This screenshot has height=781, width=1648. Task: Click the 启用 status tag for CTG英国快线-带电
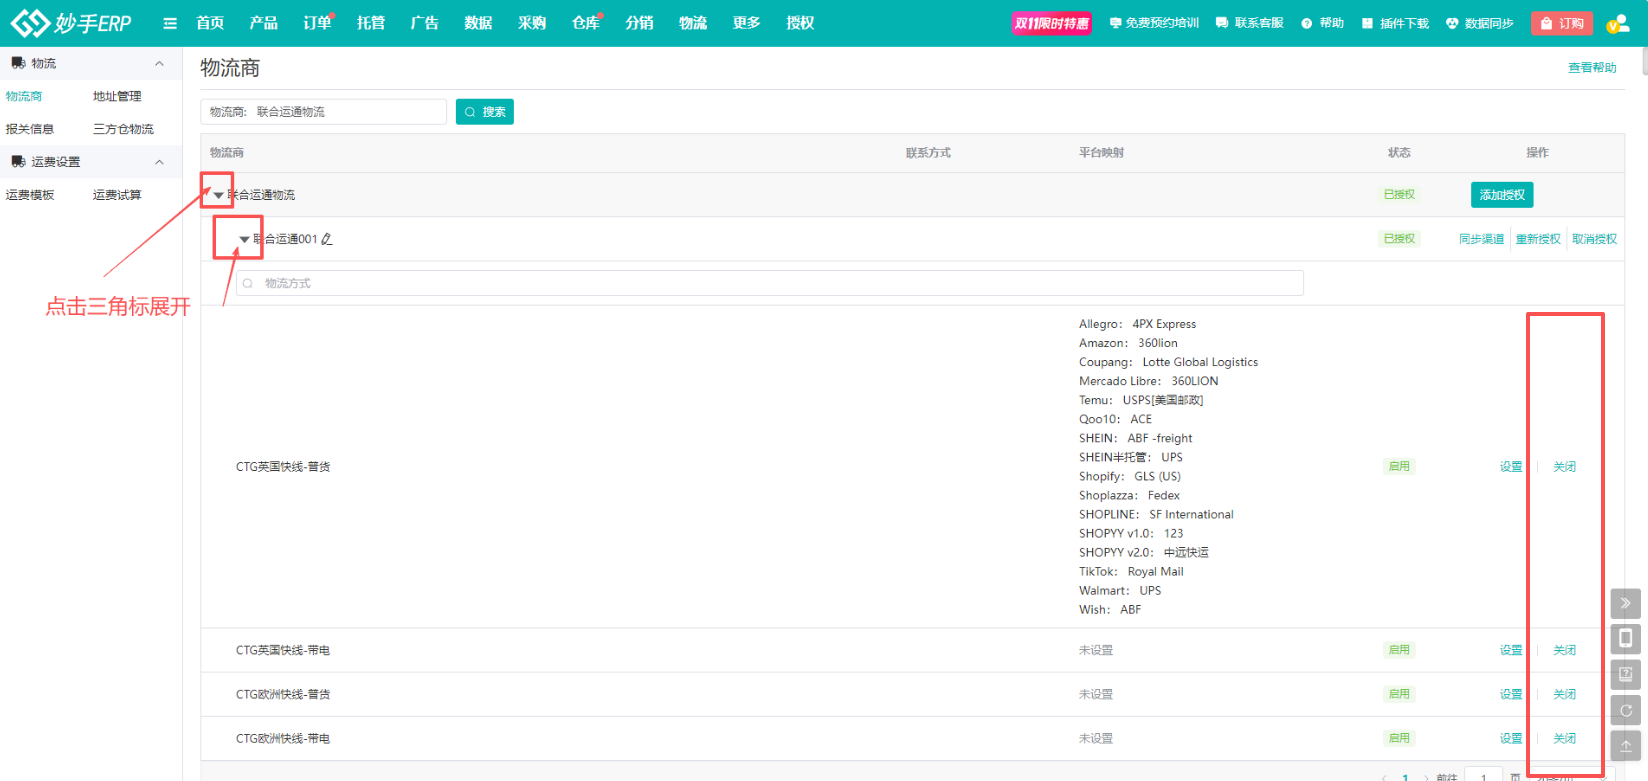[1399, 650]
